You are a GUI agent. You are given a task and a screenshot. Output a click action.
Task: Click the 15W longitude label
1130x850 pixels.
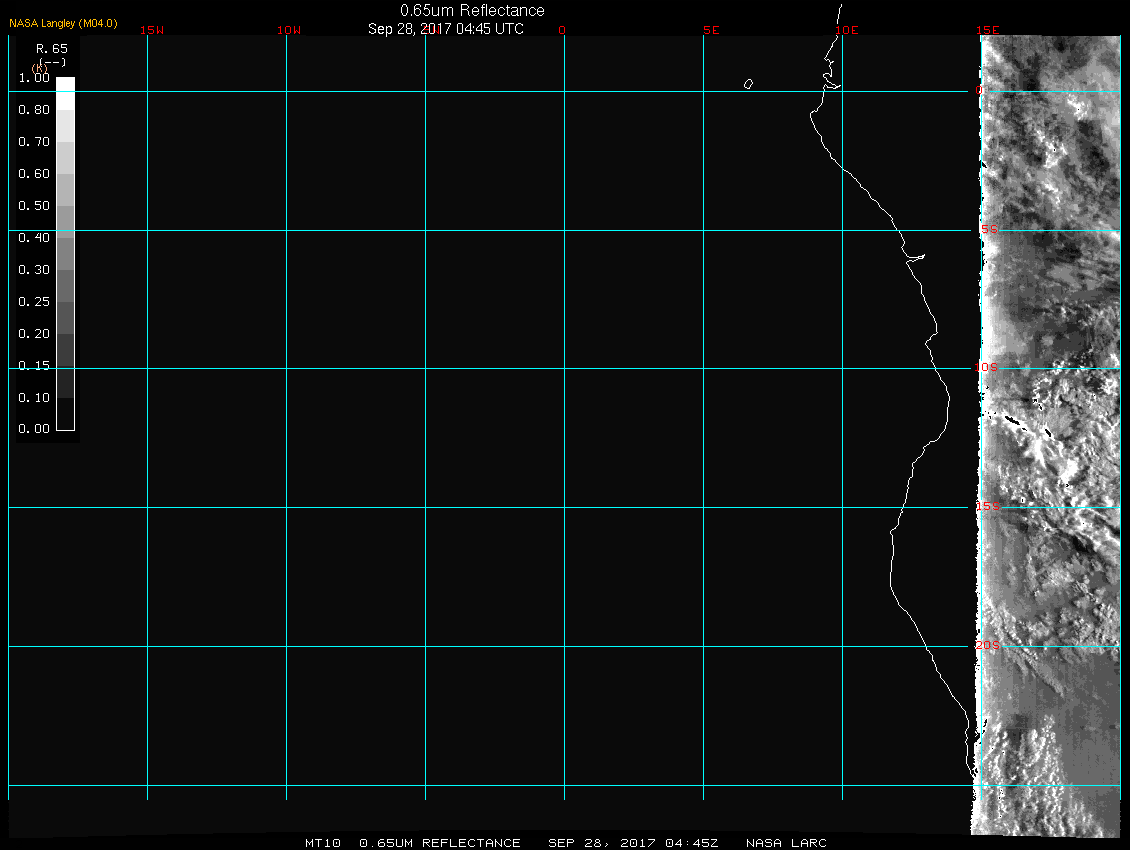click(152, 30)
